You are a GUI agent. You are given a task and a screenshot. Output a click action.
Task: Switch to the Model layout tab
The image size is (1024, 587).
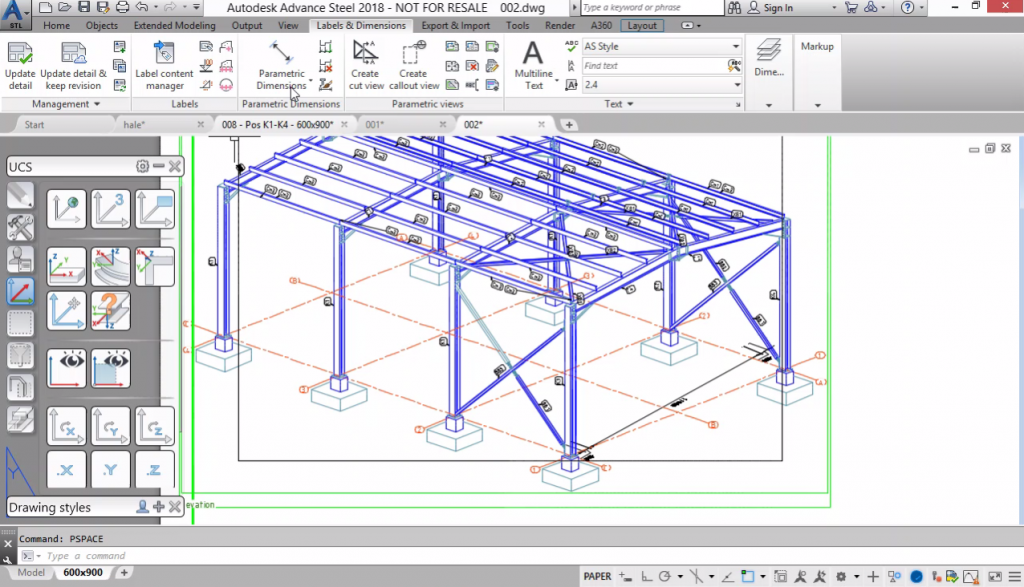coord(31,573)
